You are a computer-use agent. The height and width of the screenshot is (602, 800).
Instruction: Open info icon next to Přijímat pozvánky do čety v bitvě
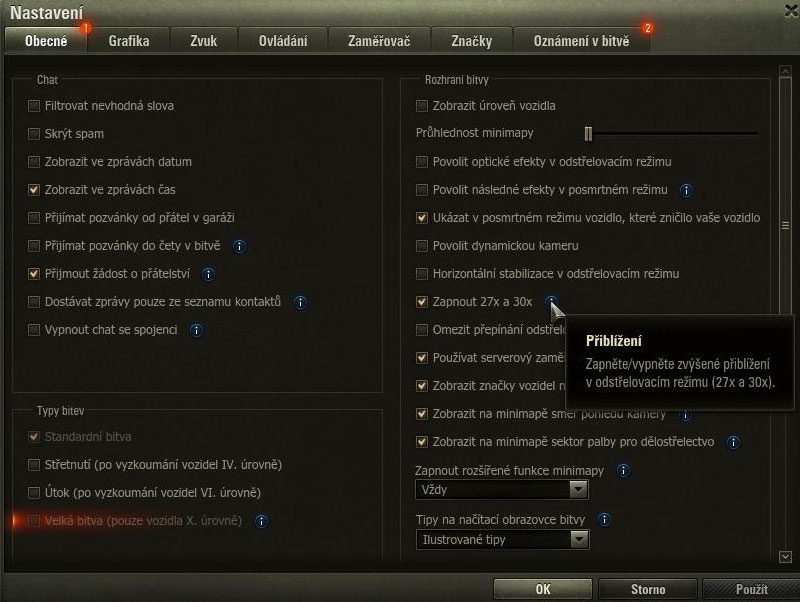coord(239,246)
